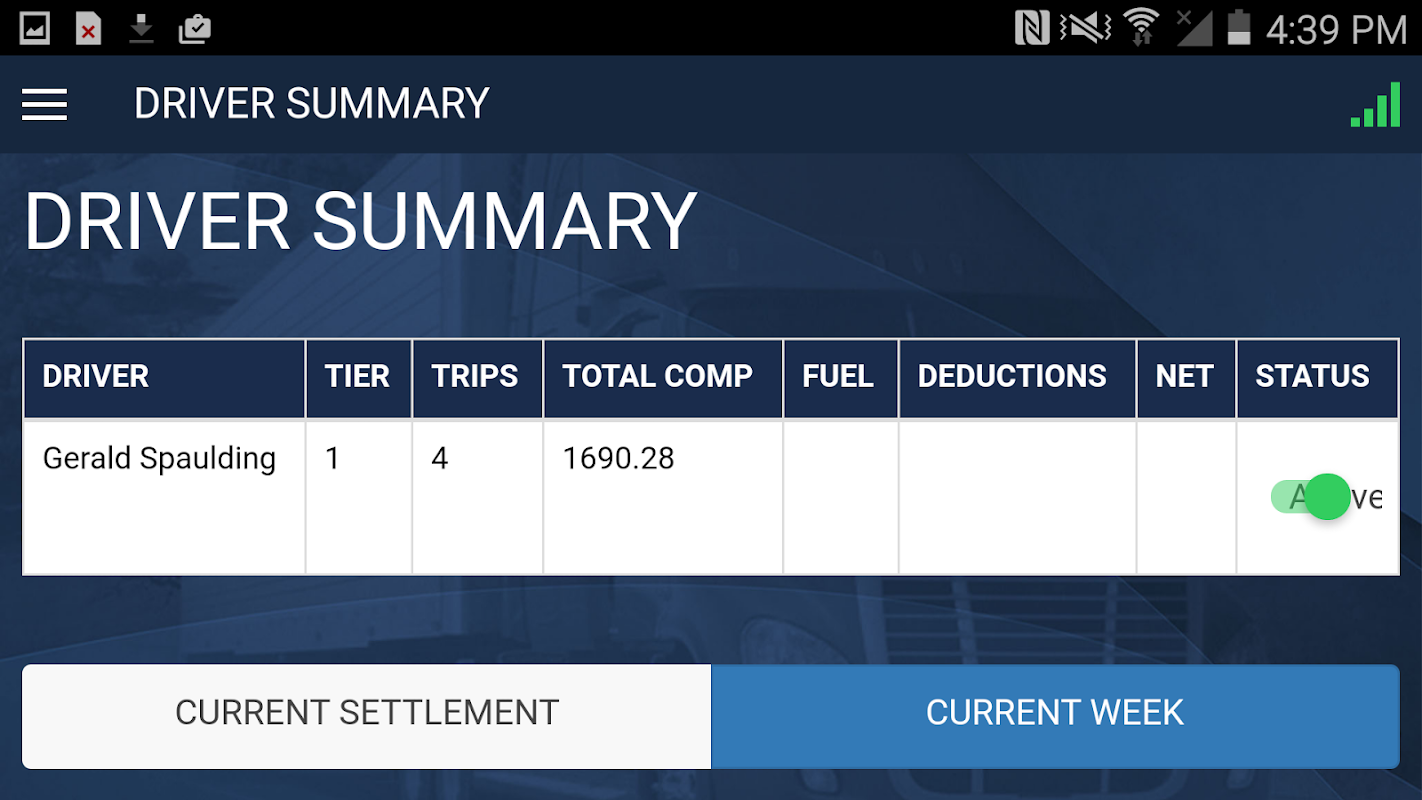Click the Deductions column header
The height and width of the screenshot is (800, 1422).
1012,377
